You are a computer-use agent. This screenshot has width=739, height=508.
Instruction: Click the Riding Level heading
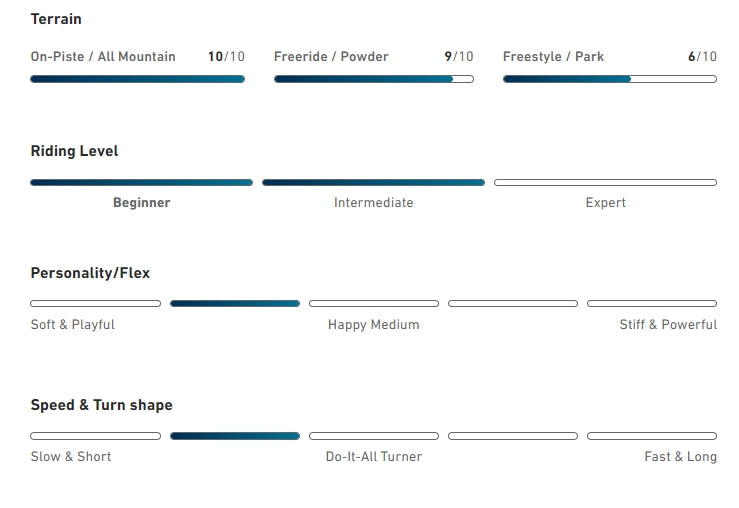click(x=74, y=151)
